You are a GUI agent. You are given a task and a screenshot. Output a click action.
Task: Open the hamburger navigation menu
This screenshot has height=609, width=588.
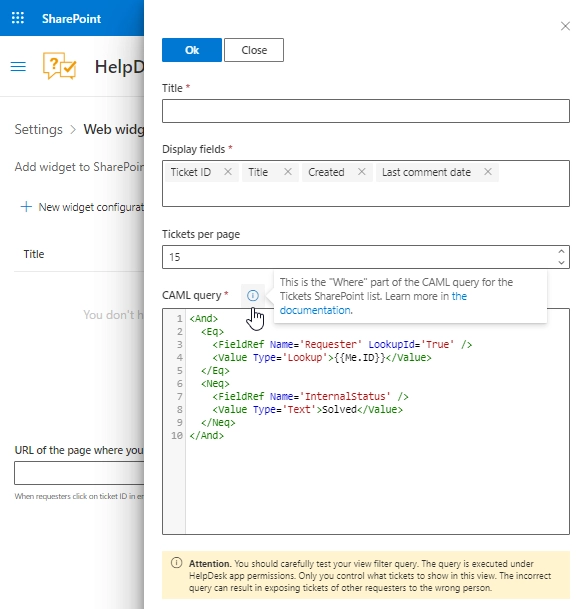(x=18, y=67)
